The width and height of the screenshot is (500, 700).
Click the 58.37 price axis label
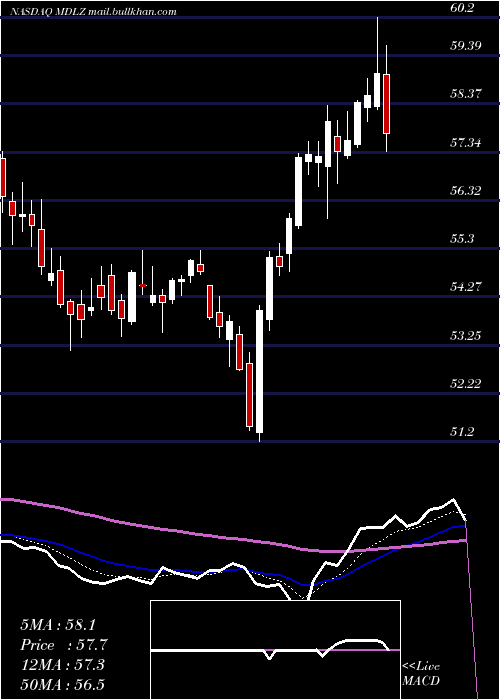(466, 93)
